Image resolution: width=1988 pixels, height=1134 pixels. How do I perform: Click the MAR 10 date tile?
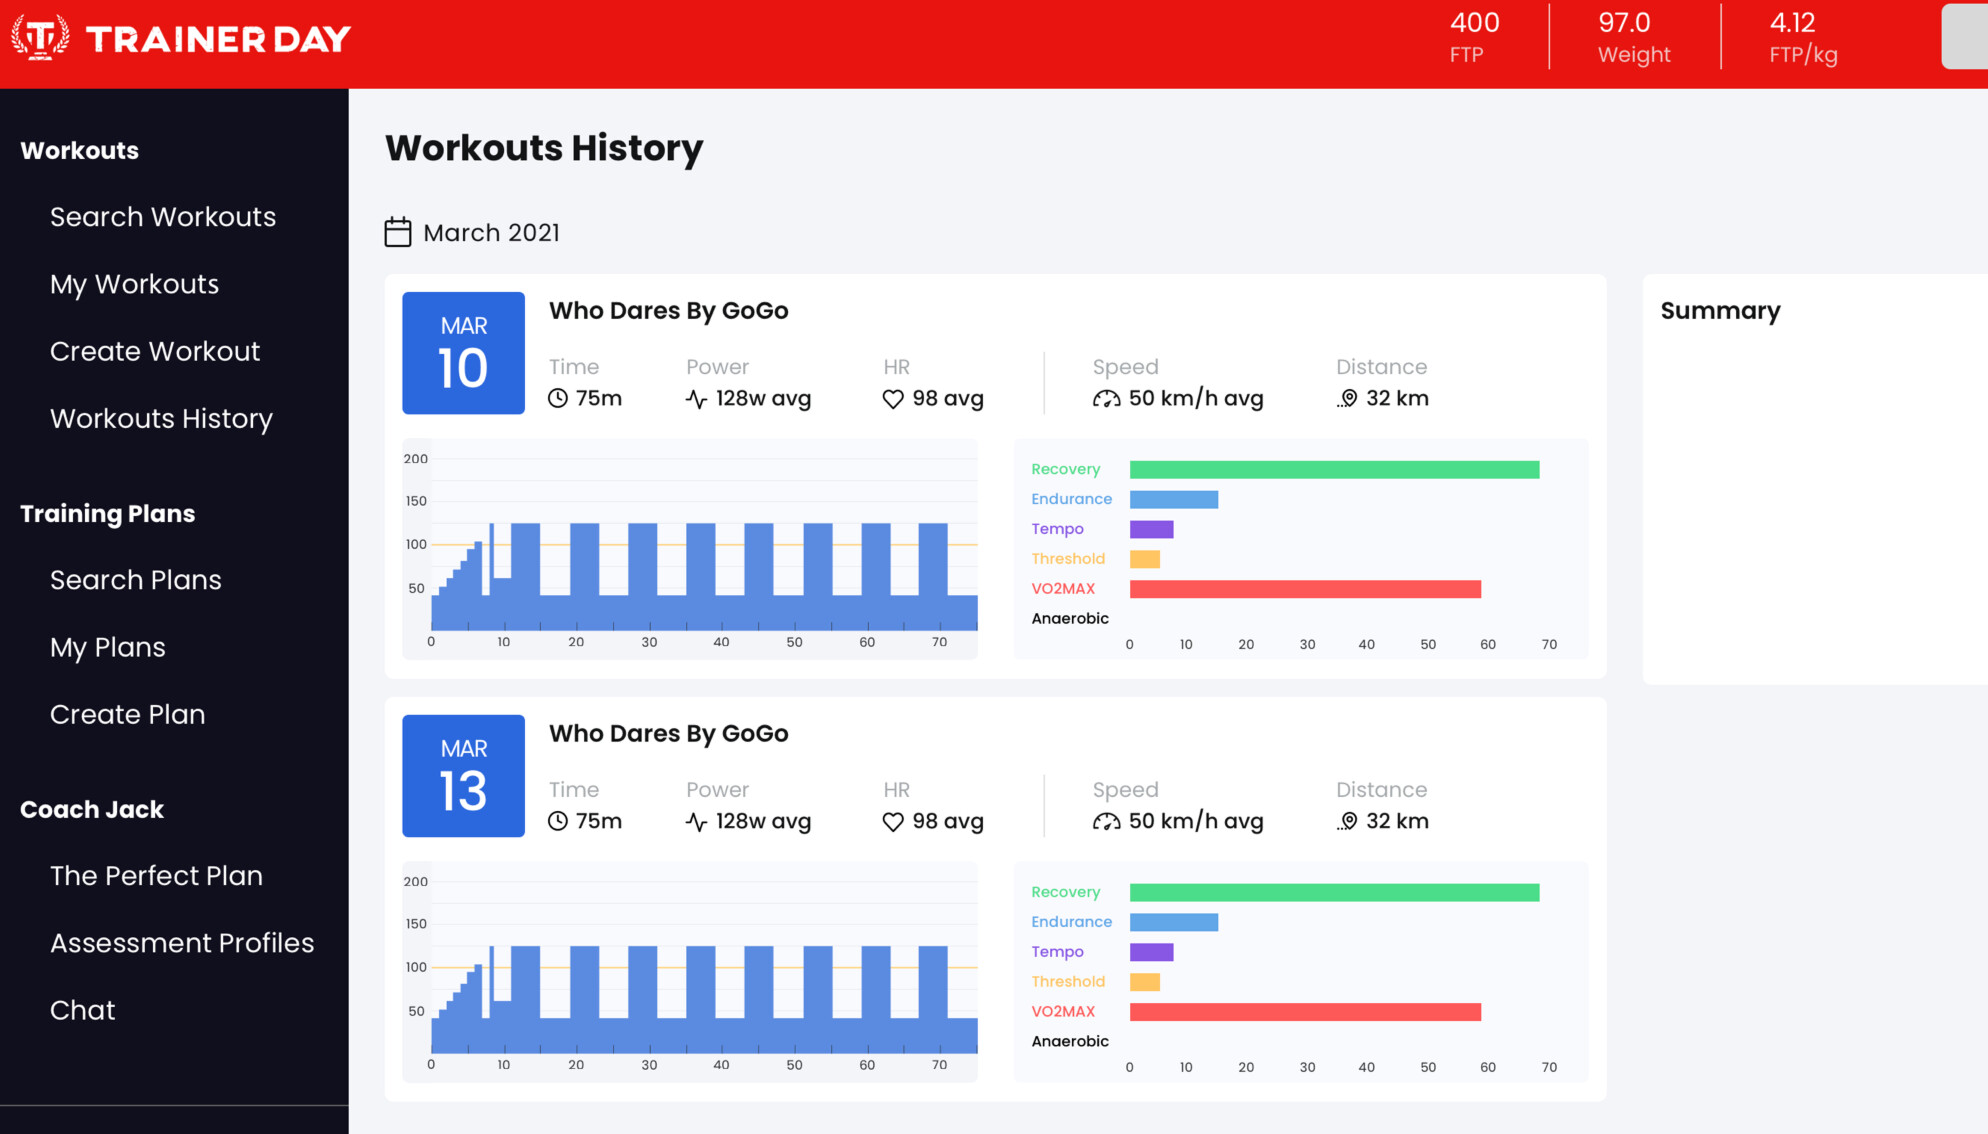tap(463, 353)
